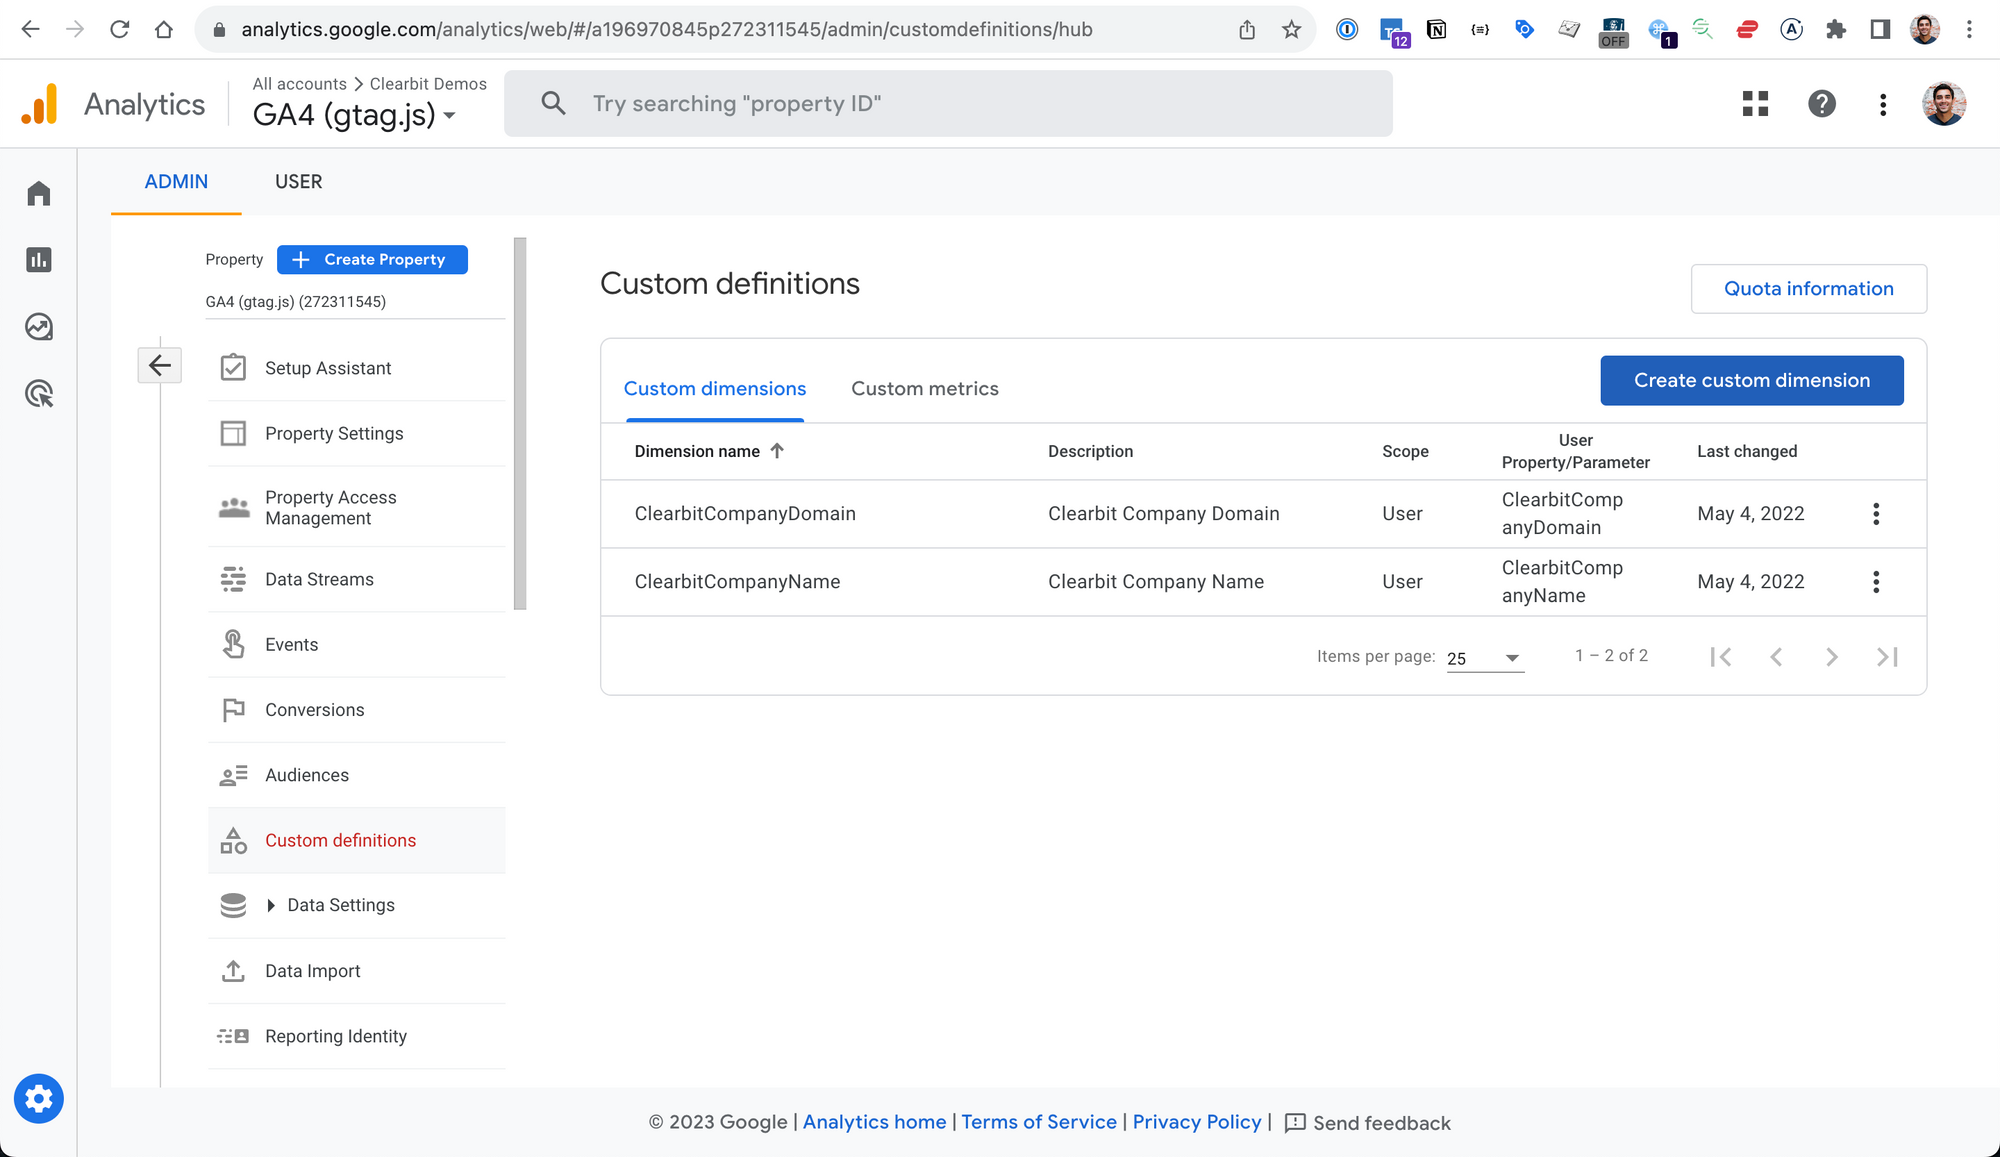Click the 1Password extension icon
Image resolution: width=2000 pixels, height=1157 pixels.
[x=1347, y=30]
